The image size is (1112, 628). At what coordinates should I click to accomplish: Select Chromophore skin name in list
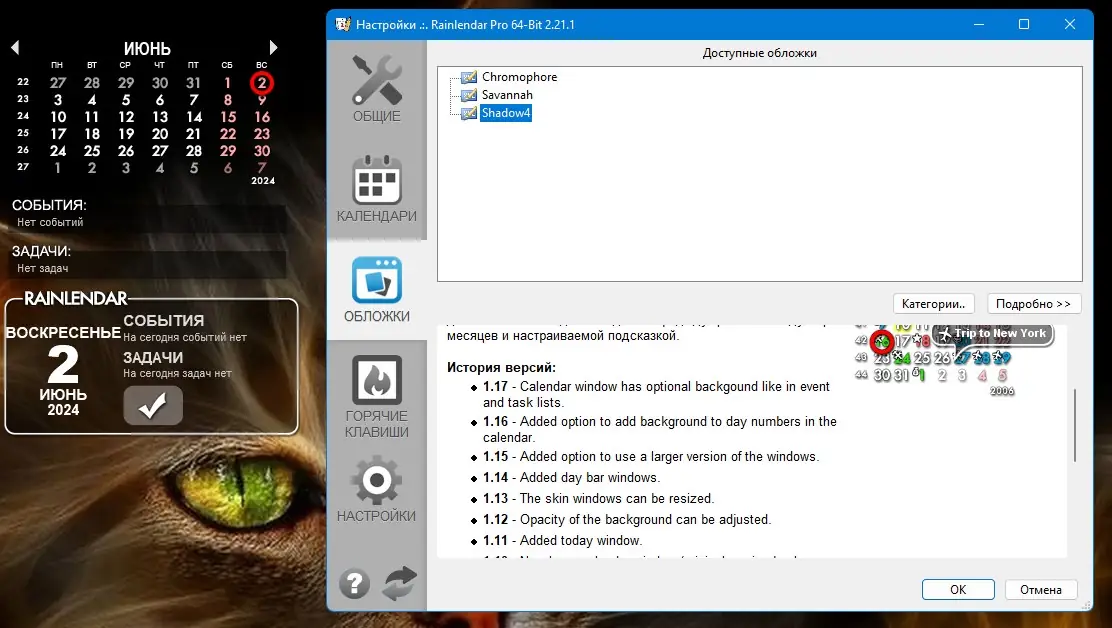519,77
